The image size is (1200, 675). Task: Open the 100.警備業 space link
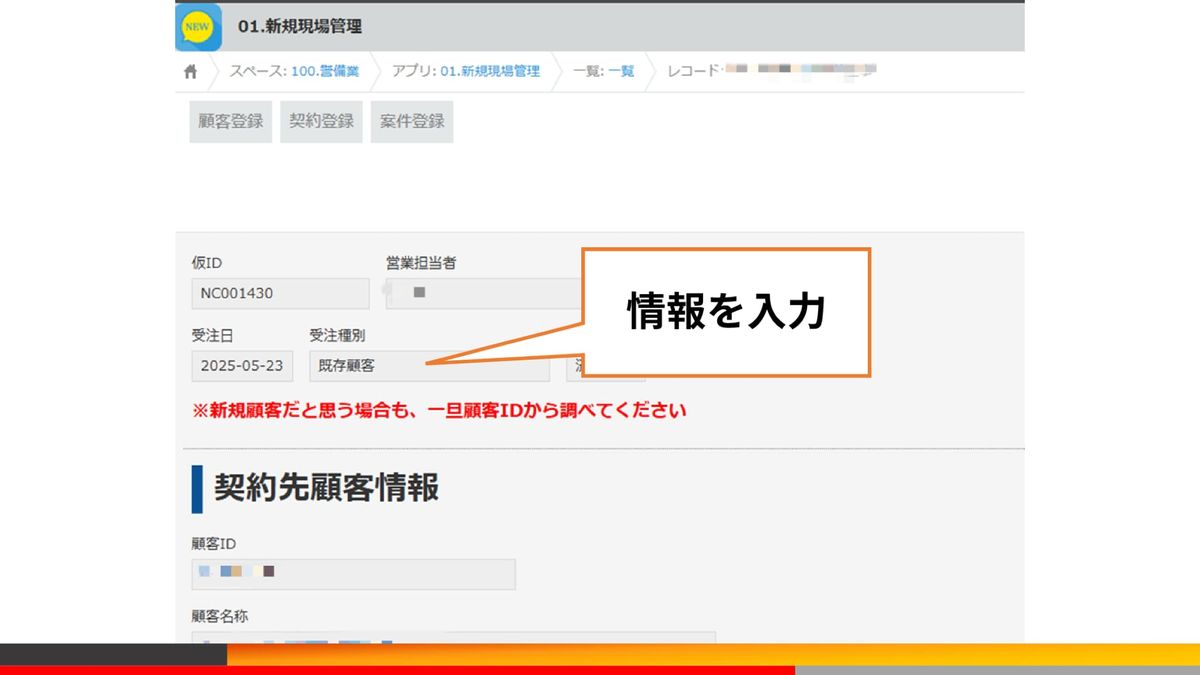click(325, 72)
